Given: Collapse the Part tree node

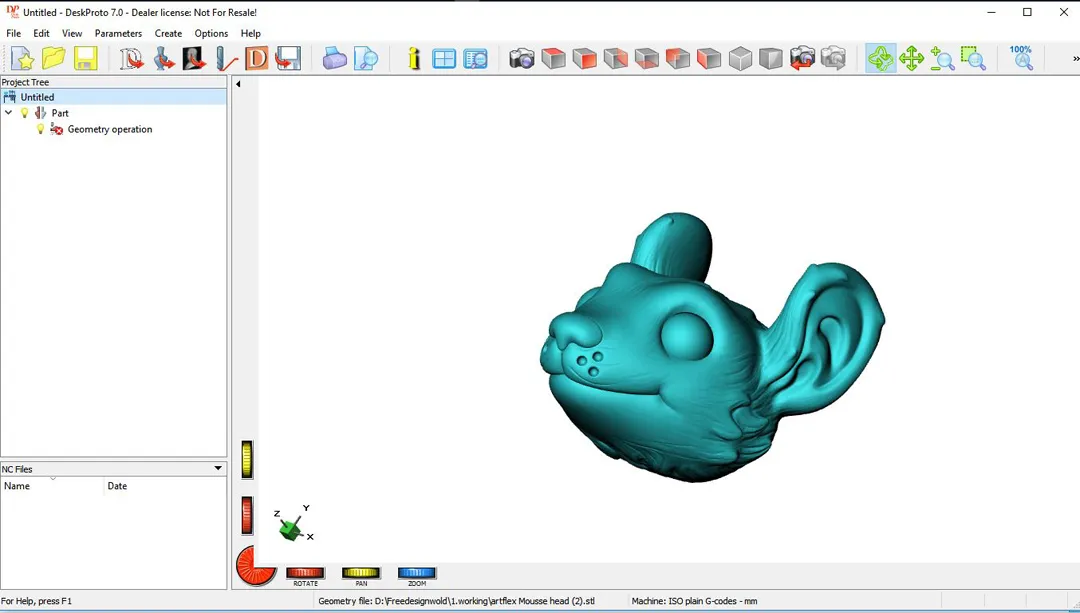Looking at the screenshot, I should click(x=9, y=112).
